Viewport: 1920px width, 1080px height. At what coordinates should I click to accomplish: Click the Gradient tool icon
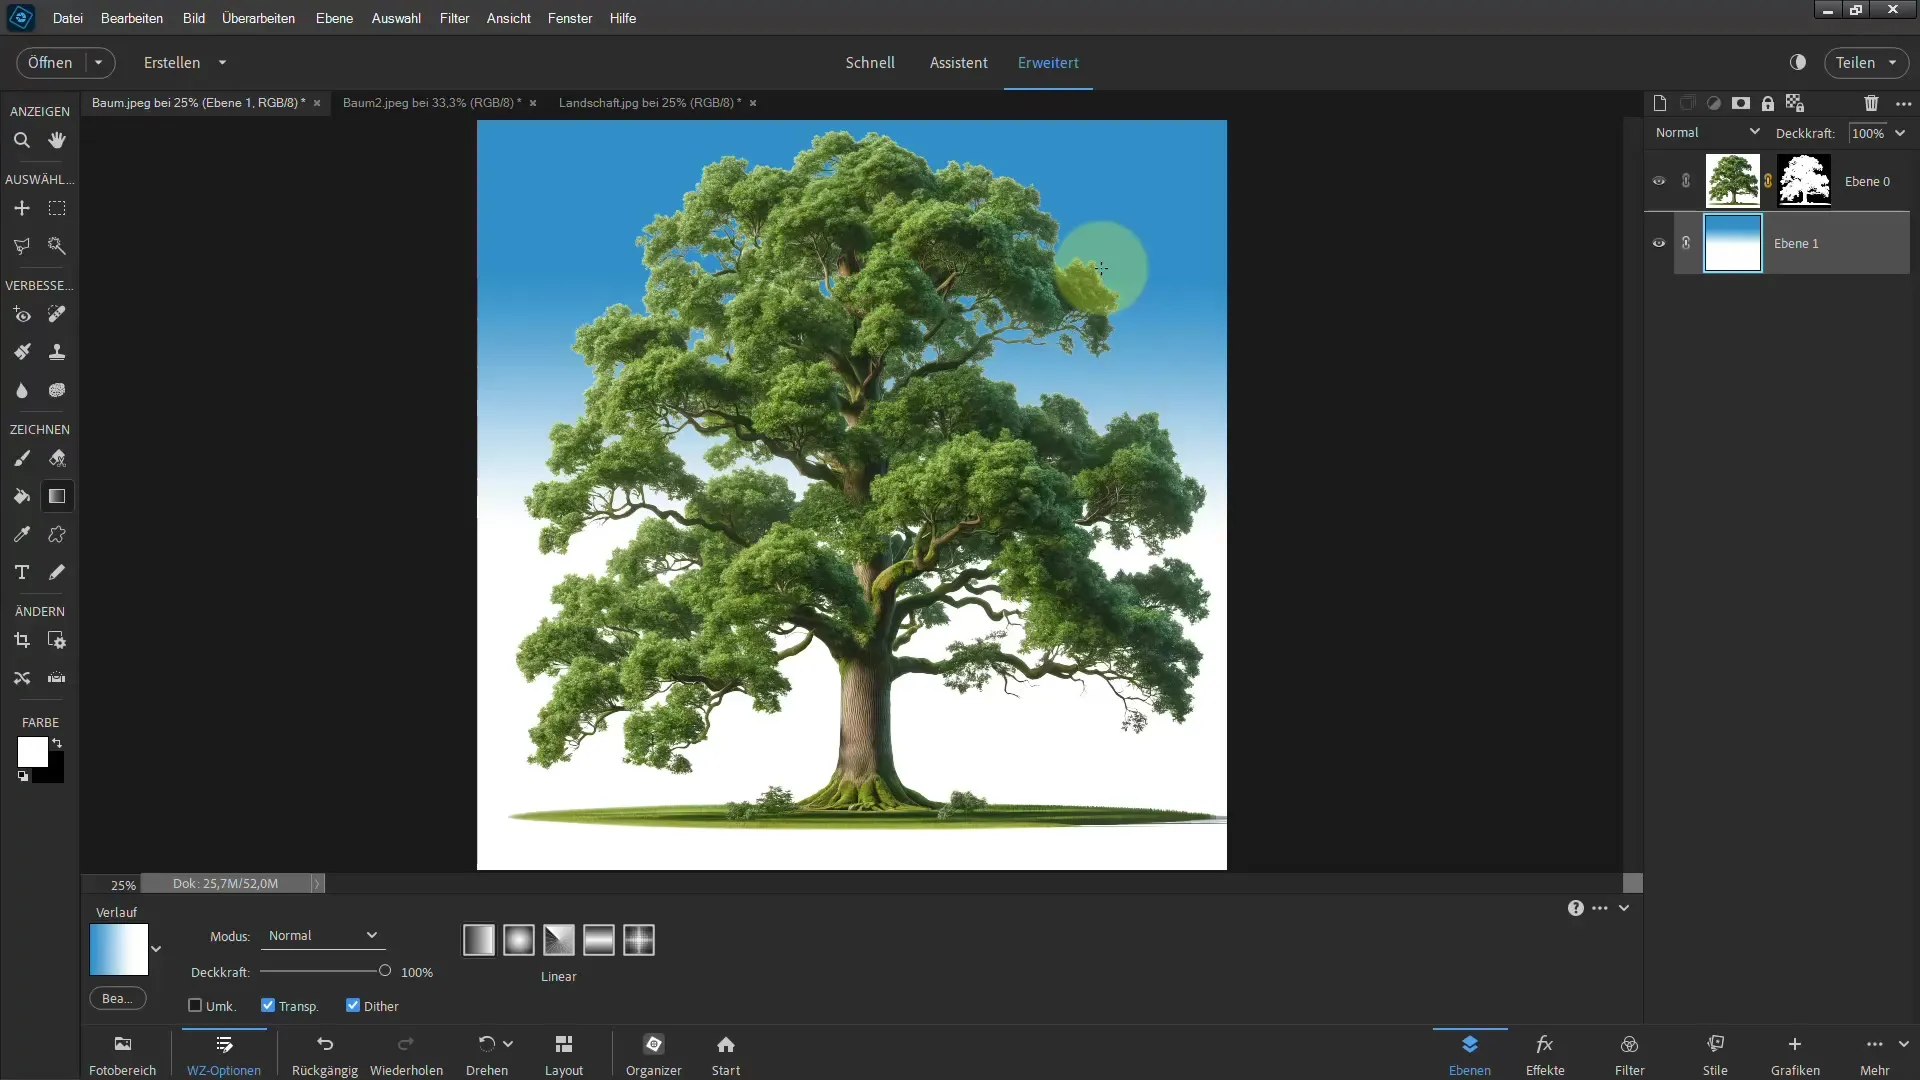57,496
